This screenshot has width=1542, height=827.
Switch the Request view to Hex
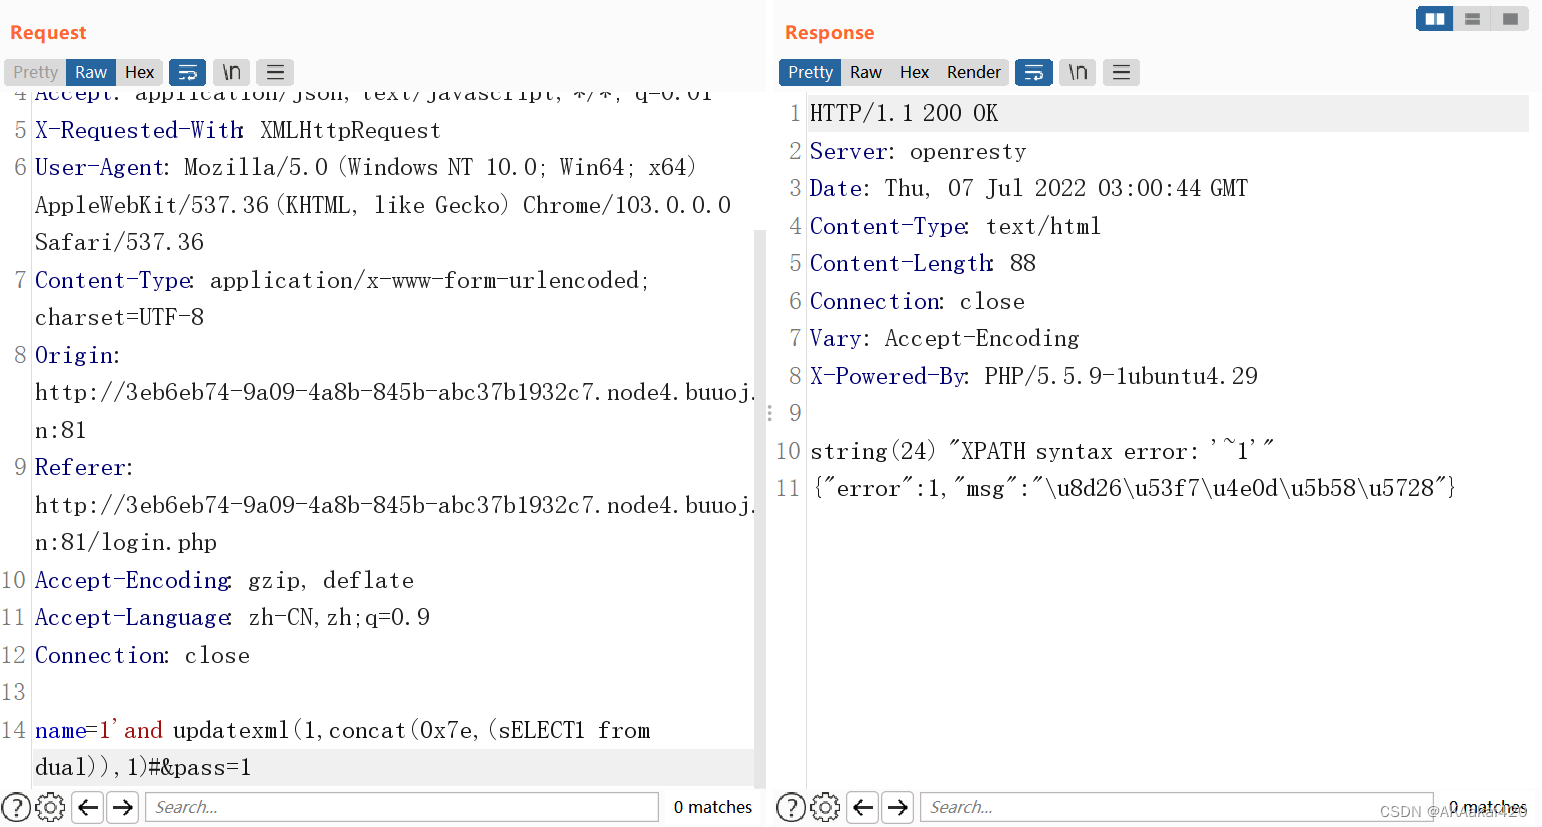tap(139, 72)
